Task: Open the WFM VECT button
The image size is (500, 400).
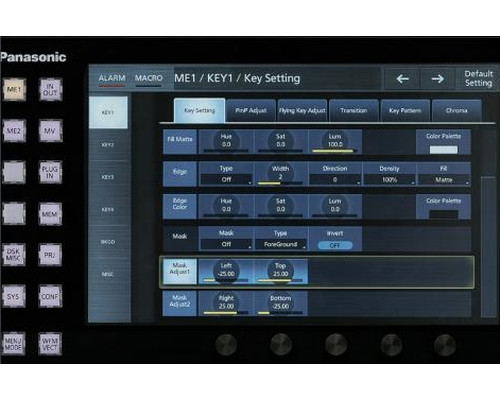Action: (50, 344)
